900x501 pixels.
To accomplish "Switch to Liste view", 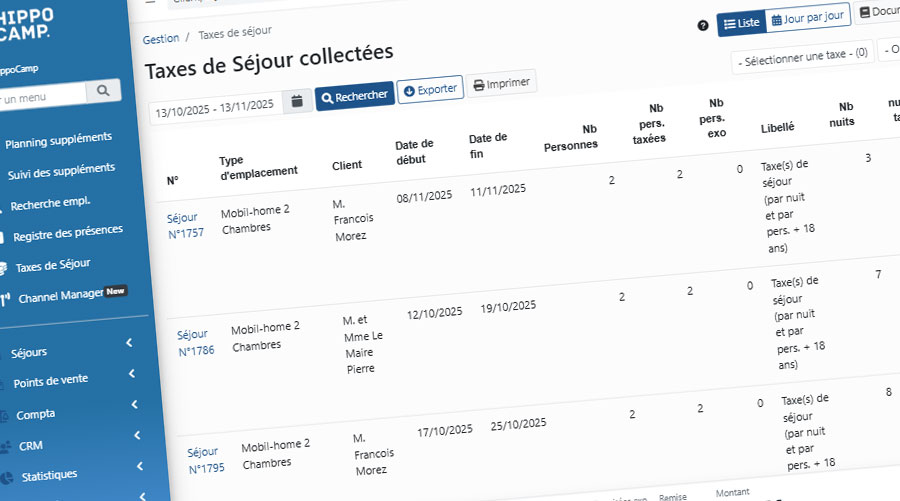I will pyautogui.click(x=740, y=22).
